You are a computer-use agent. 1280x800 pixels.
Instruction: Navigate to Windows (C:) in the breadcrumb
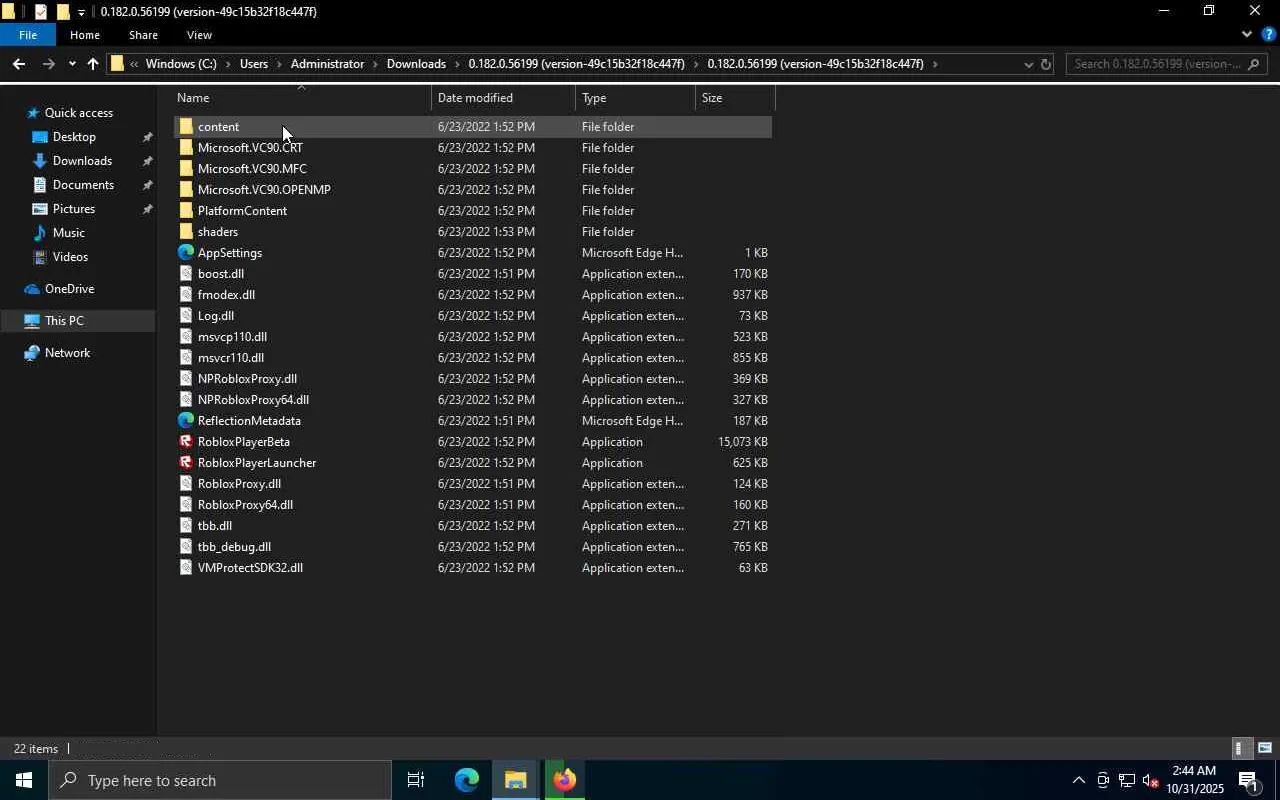[181, 64]
